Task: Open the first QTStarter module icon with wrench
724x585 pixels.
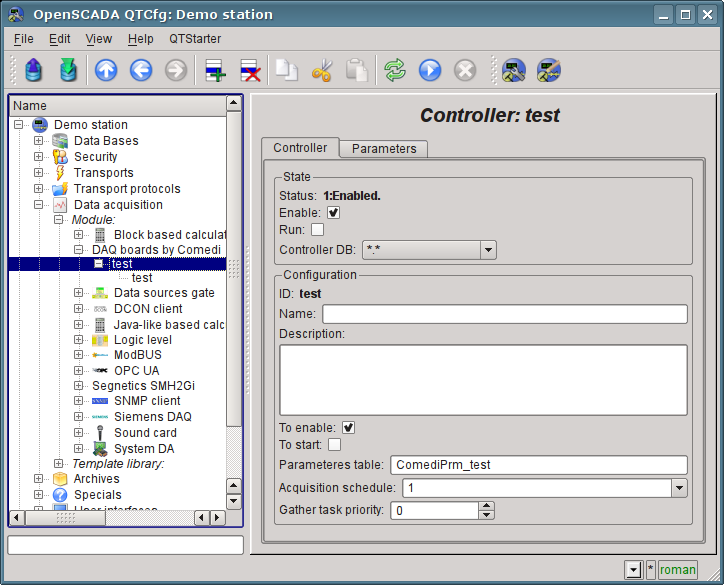Action: (514, 71)
